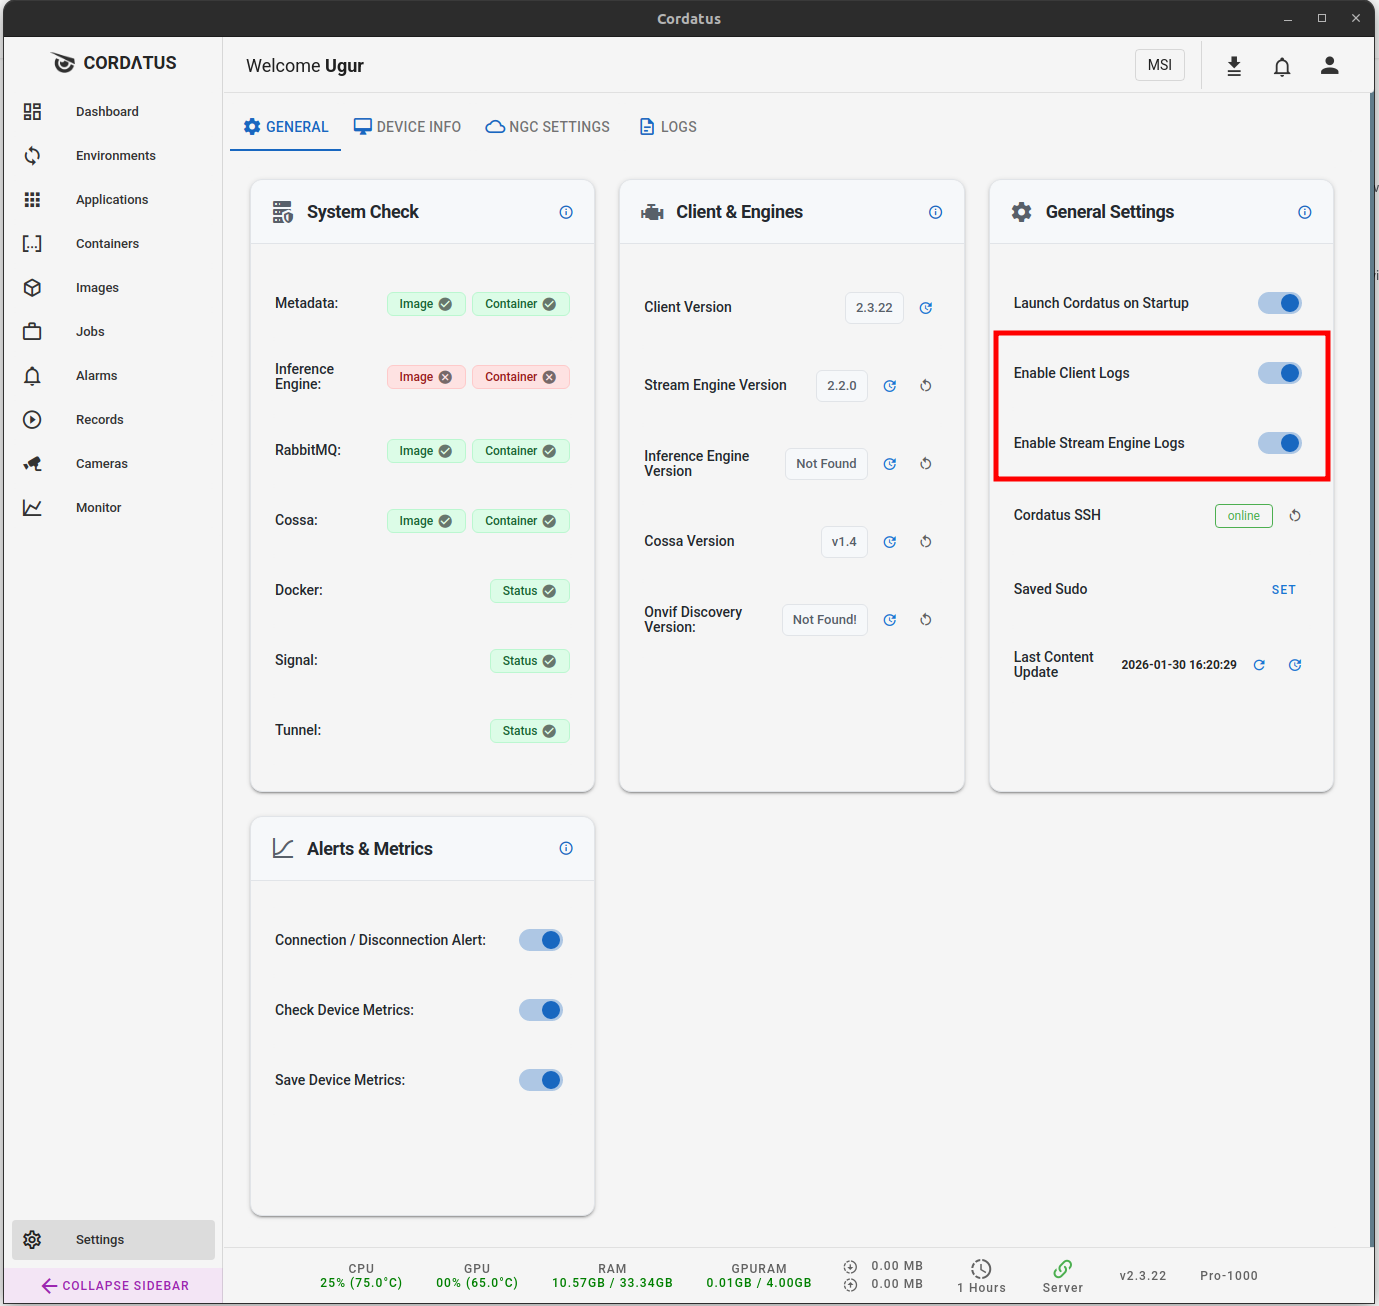Click restart icon next to Cordatus SSH
The height and width of the screenshot is (1306, 1379).
click(1295, 516)
